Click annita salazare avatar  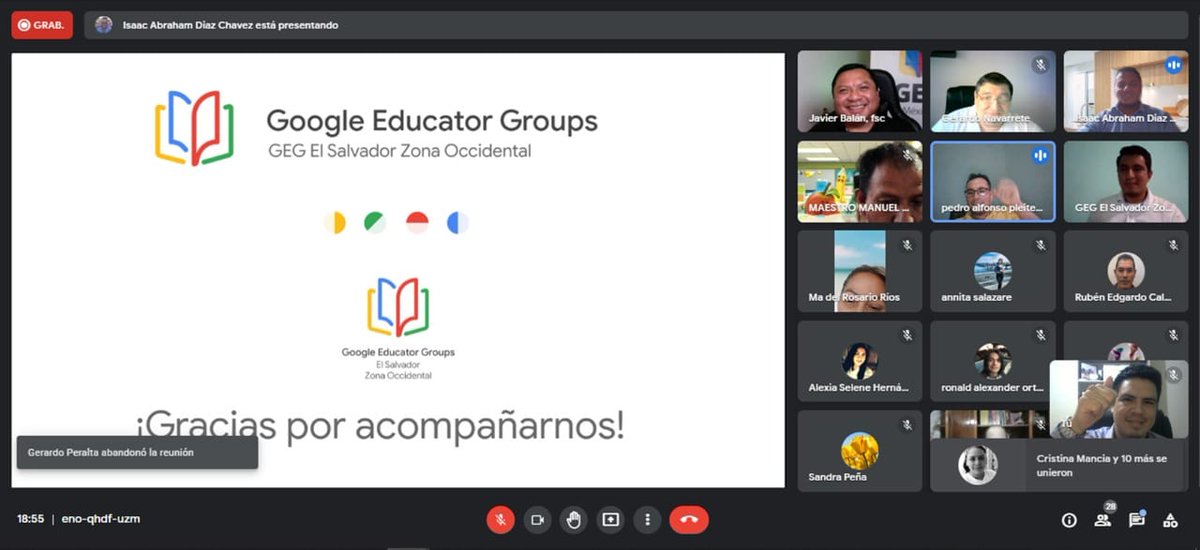coord(993,270)
